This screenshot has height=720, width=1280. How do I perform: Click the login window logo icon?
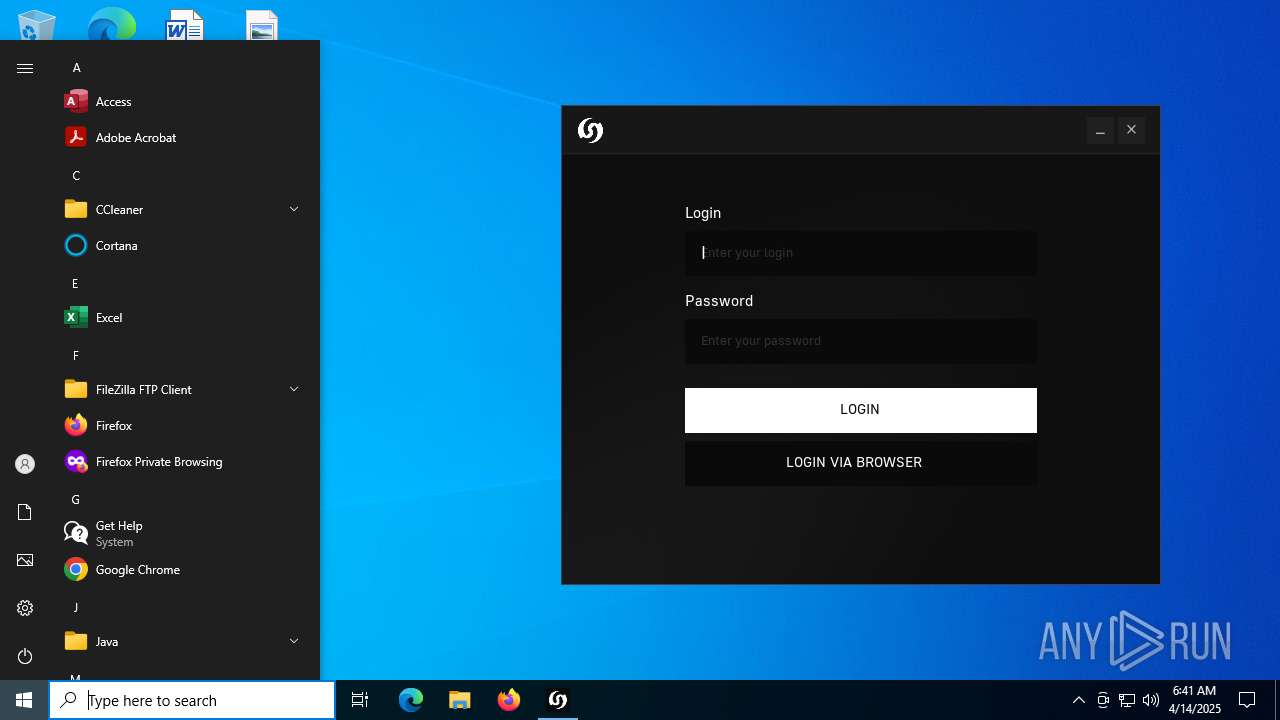(590, 130)
